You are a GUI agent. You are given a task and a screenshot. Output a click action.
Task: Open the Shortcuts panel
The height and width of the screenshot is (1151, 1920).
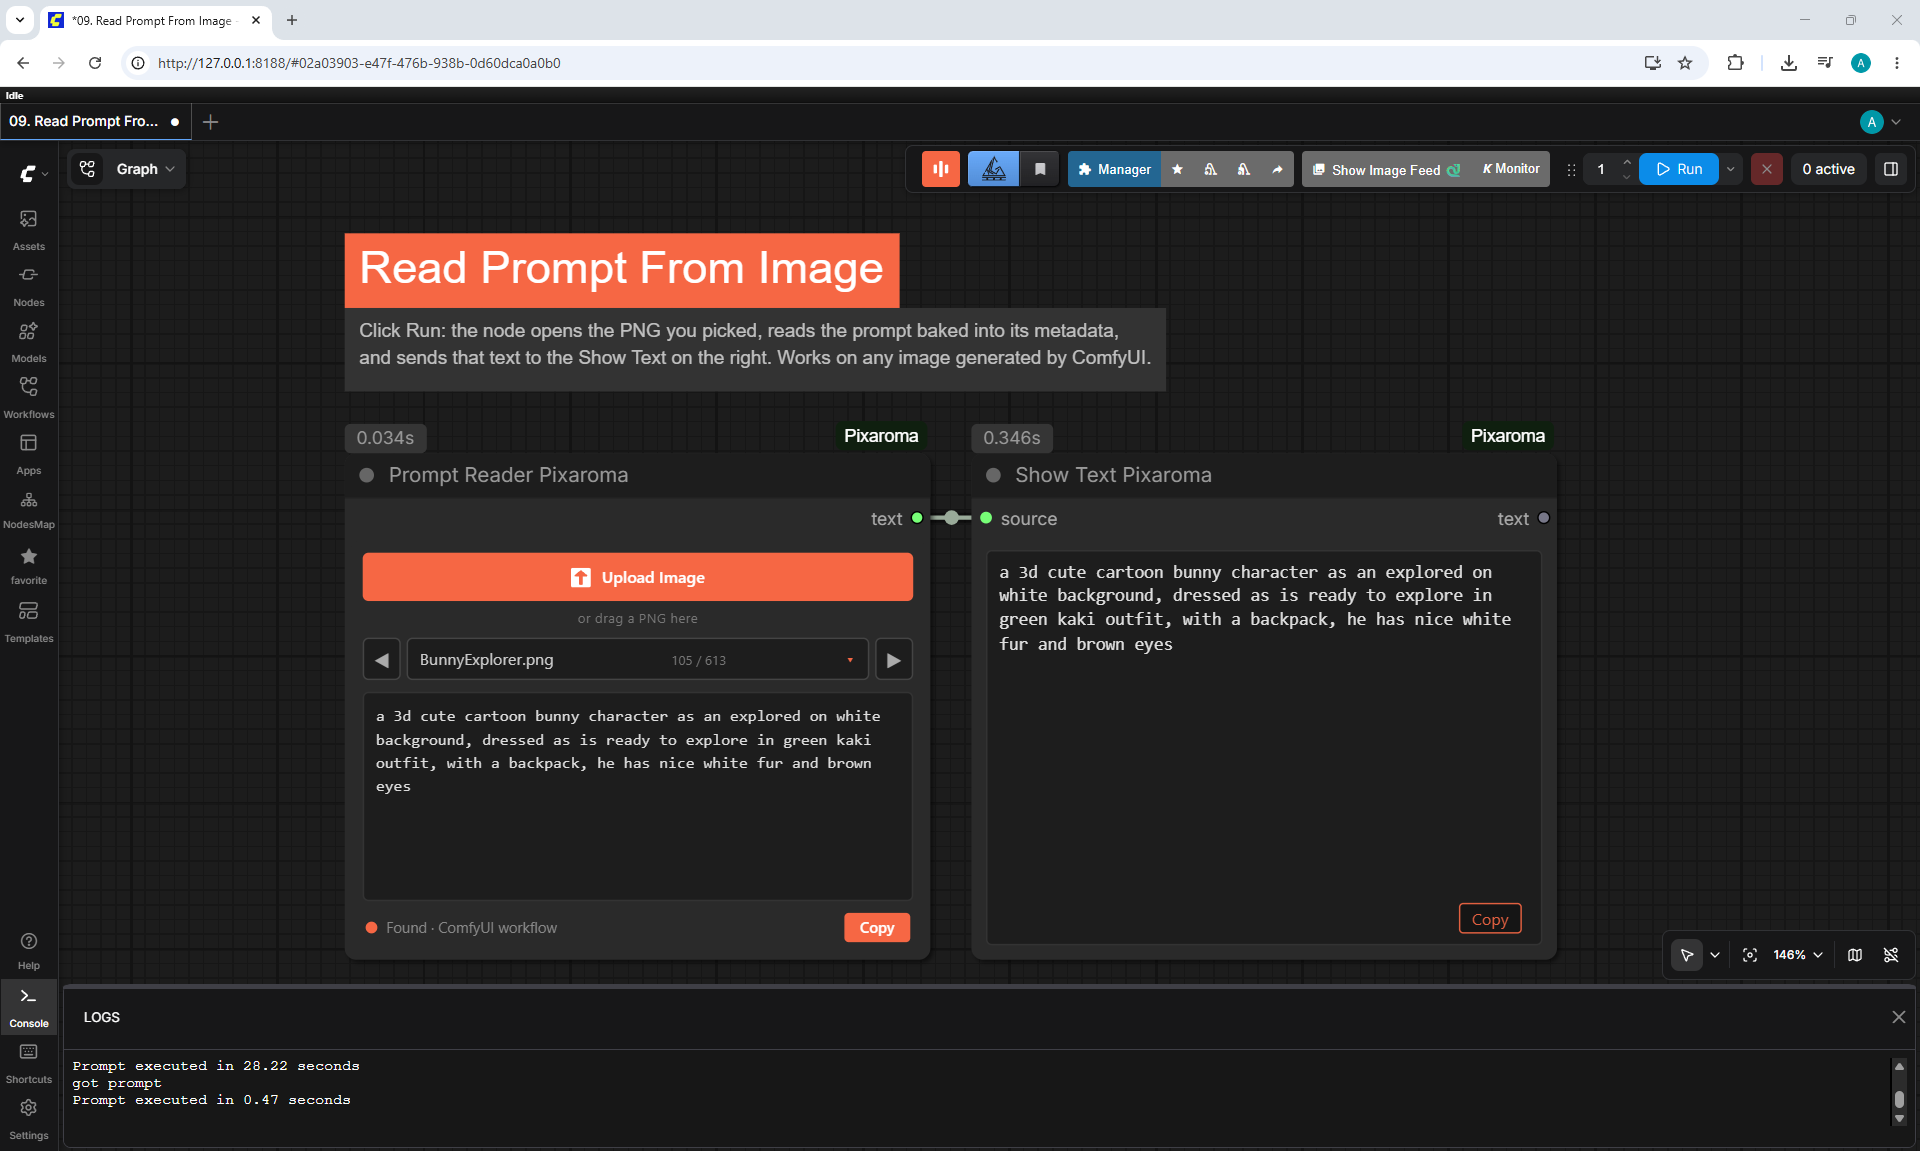28,1063
